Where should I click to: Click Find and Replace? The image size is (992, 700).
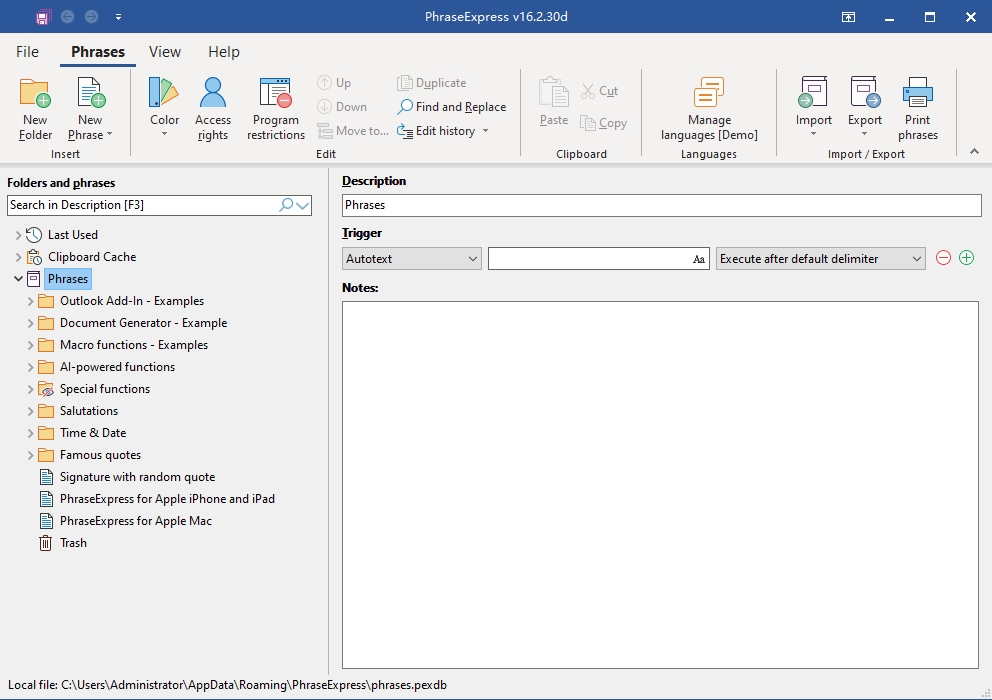[451, 107]
